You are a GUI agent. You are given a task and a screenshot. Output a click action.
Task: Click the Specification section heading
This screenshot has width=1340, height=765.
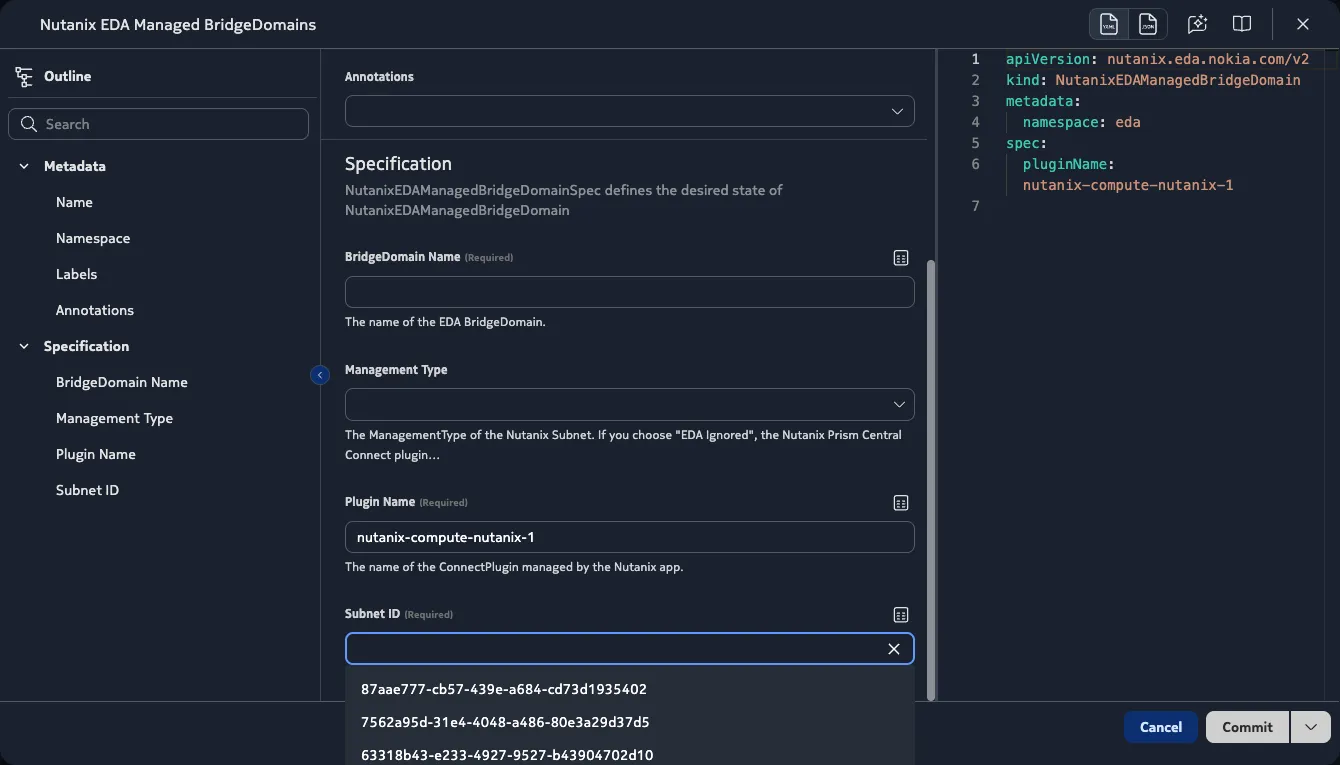coord(398,164)
